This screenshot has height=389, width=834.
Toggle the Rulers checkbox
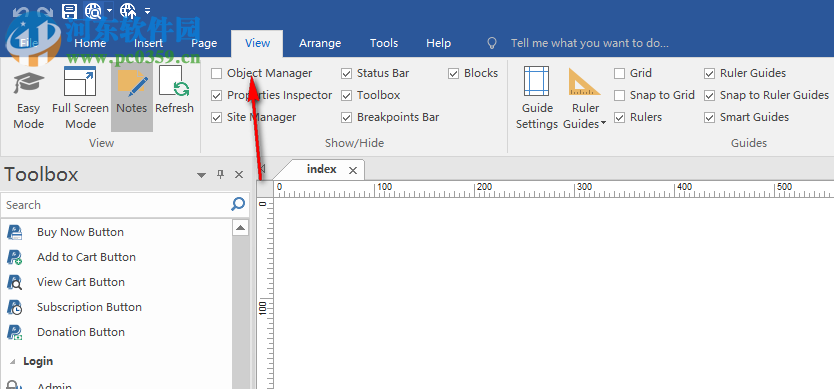pyautogui.click(x=619, y=117)
